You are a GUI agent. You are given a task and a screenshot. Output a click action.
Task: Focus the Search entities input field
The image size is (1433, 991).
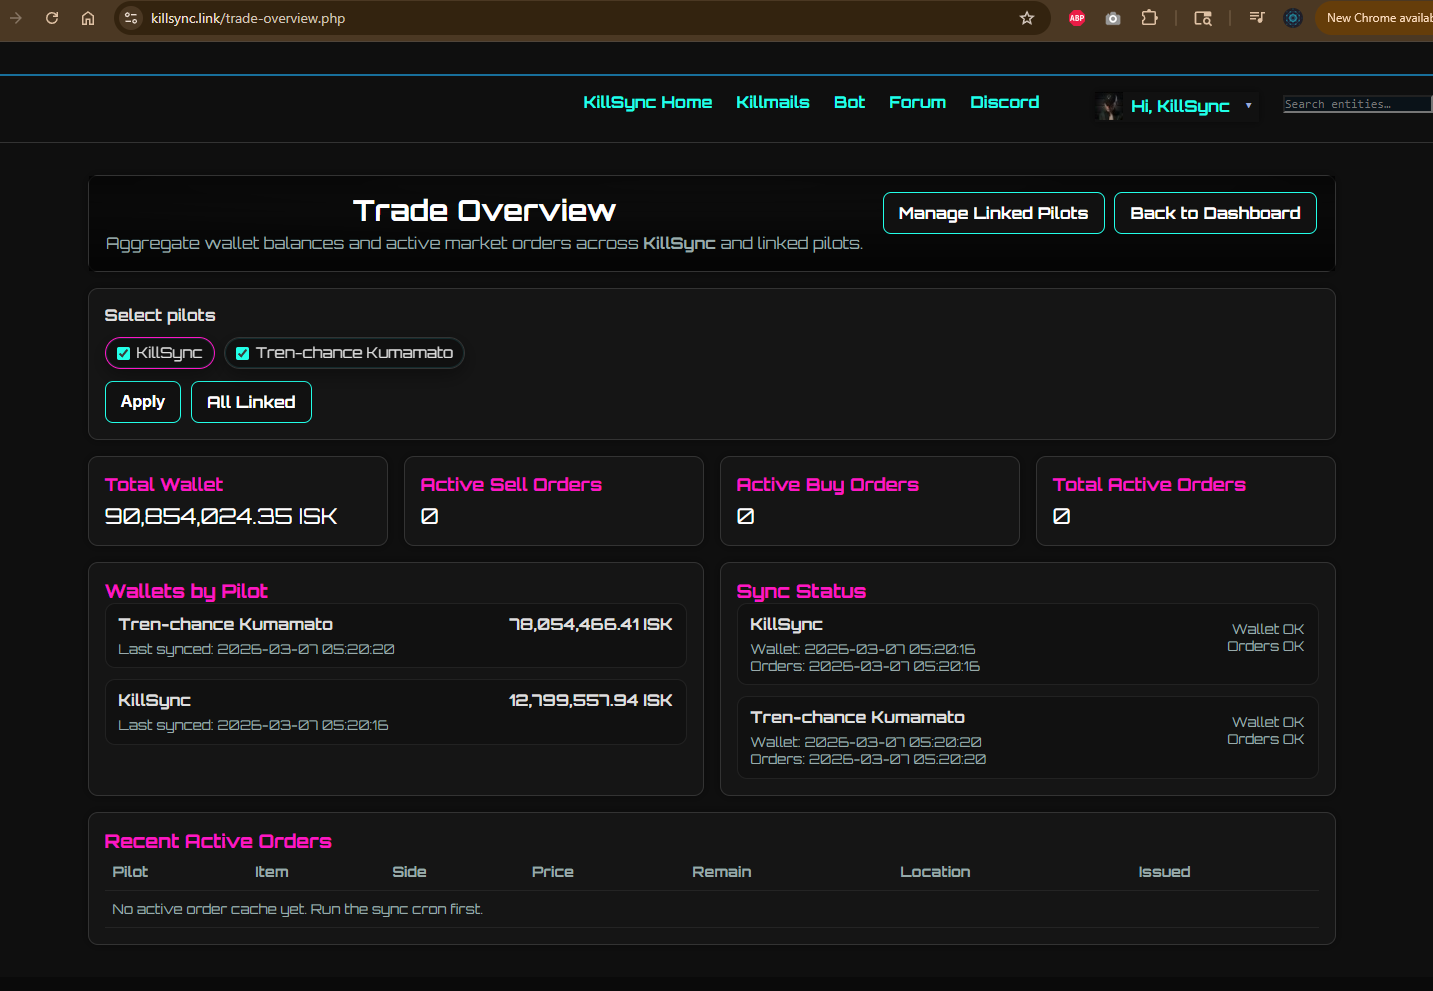[x=1355, y=104]
